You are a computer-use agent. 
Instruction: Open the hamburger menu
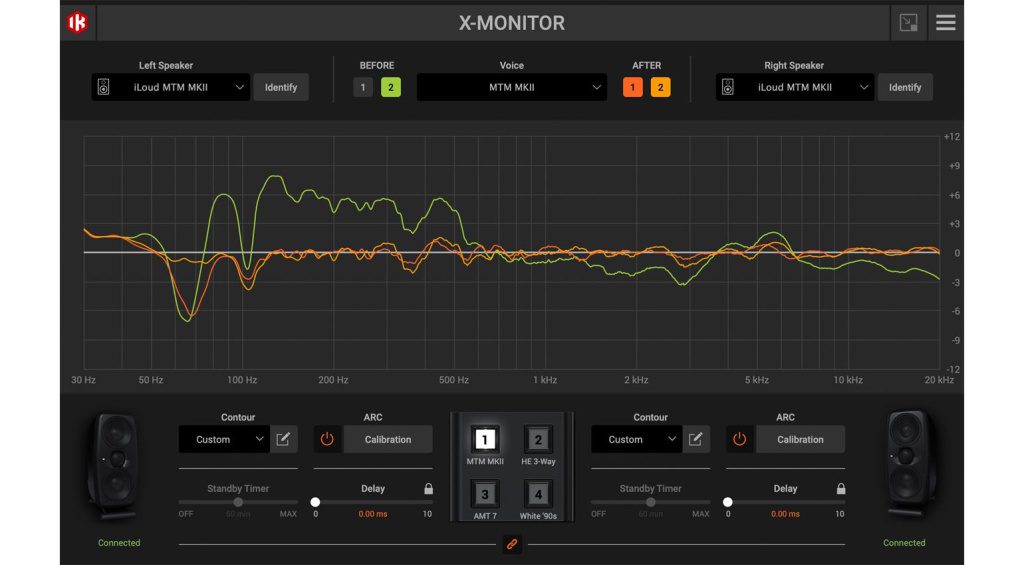coord(945,22)
